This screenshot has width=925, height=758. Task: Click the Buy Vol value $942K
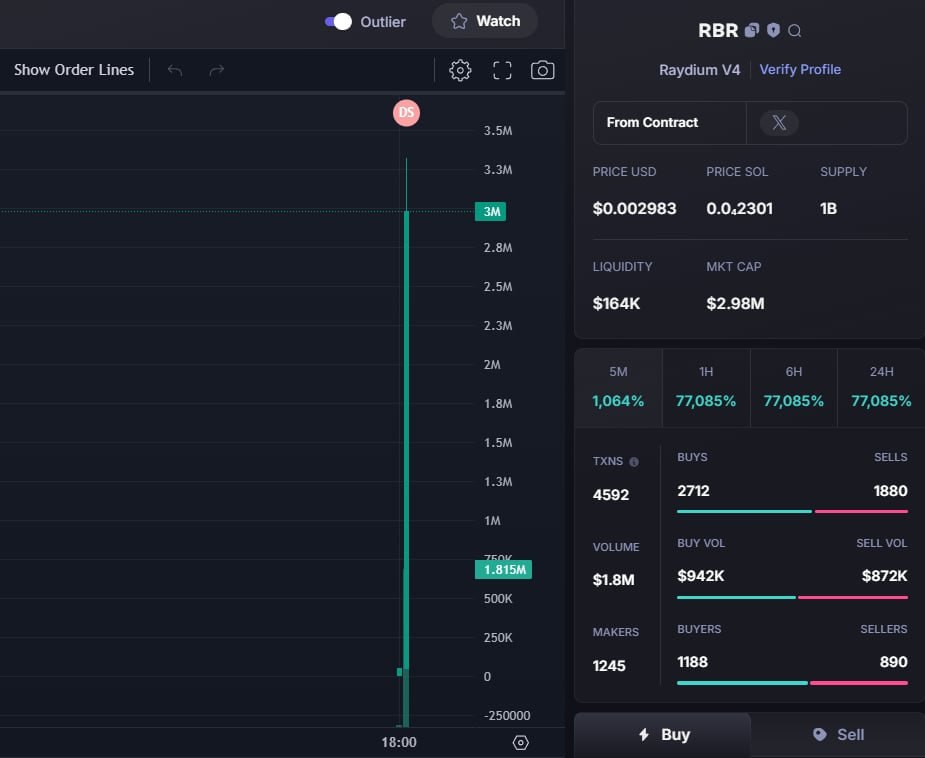[700, 576]
